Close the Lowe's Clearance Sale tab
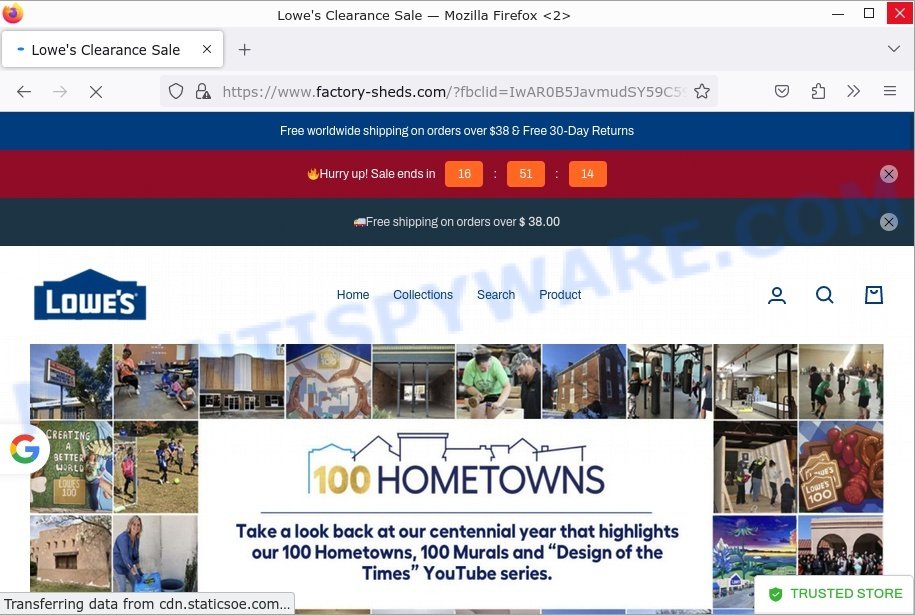915x615 pixels. pos(207,50)
